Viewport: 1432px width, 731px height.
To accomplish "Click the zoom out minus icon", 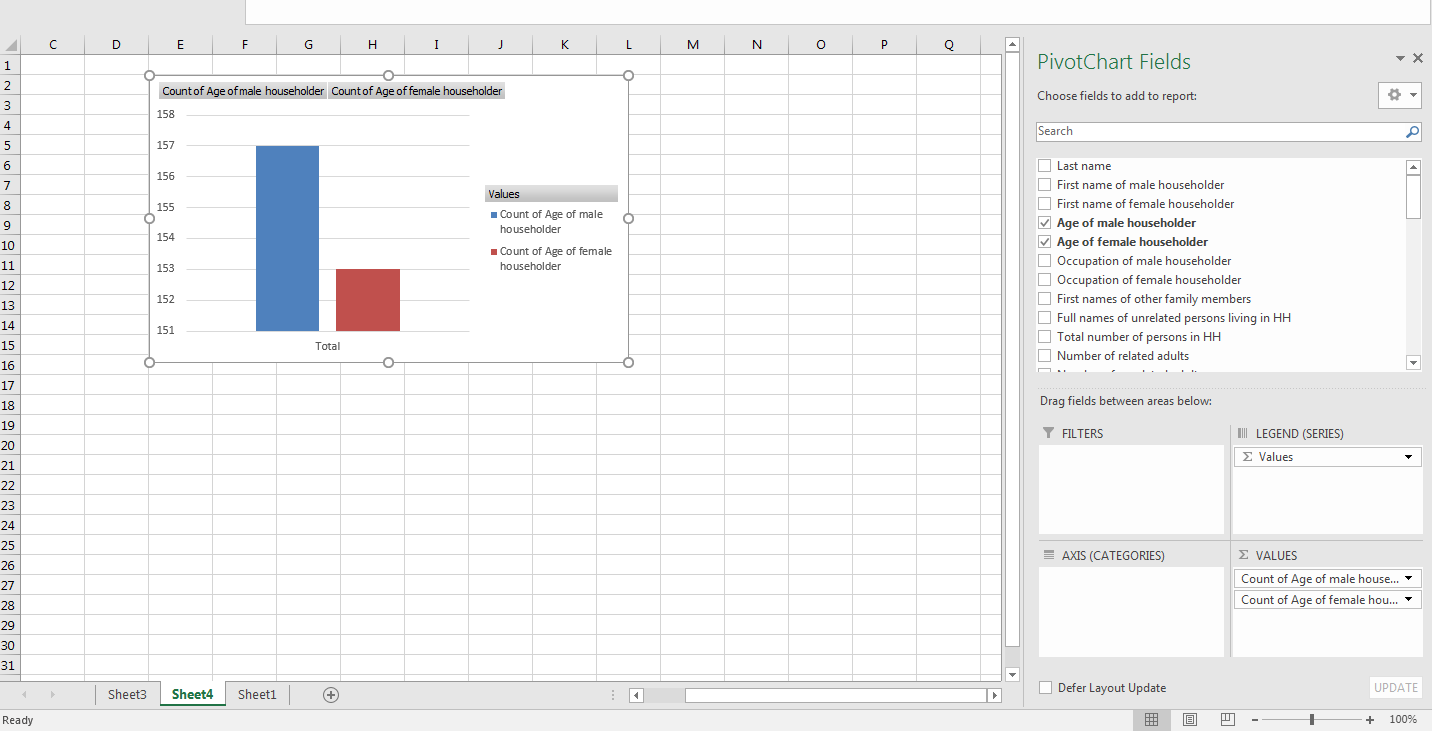I will [1254, 720].
